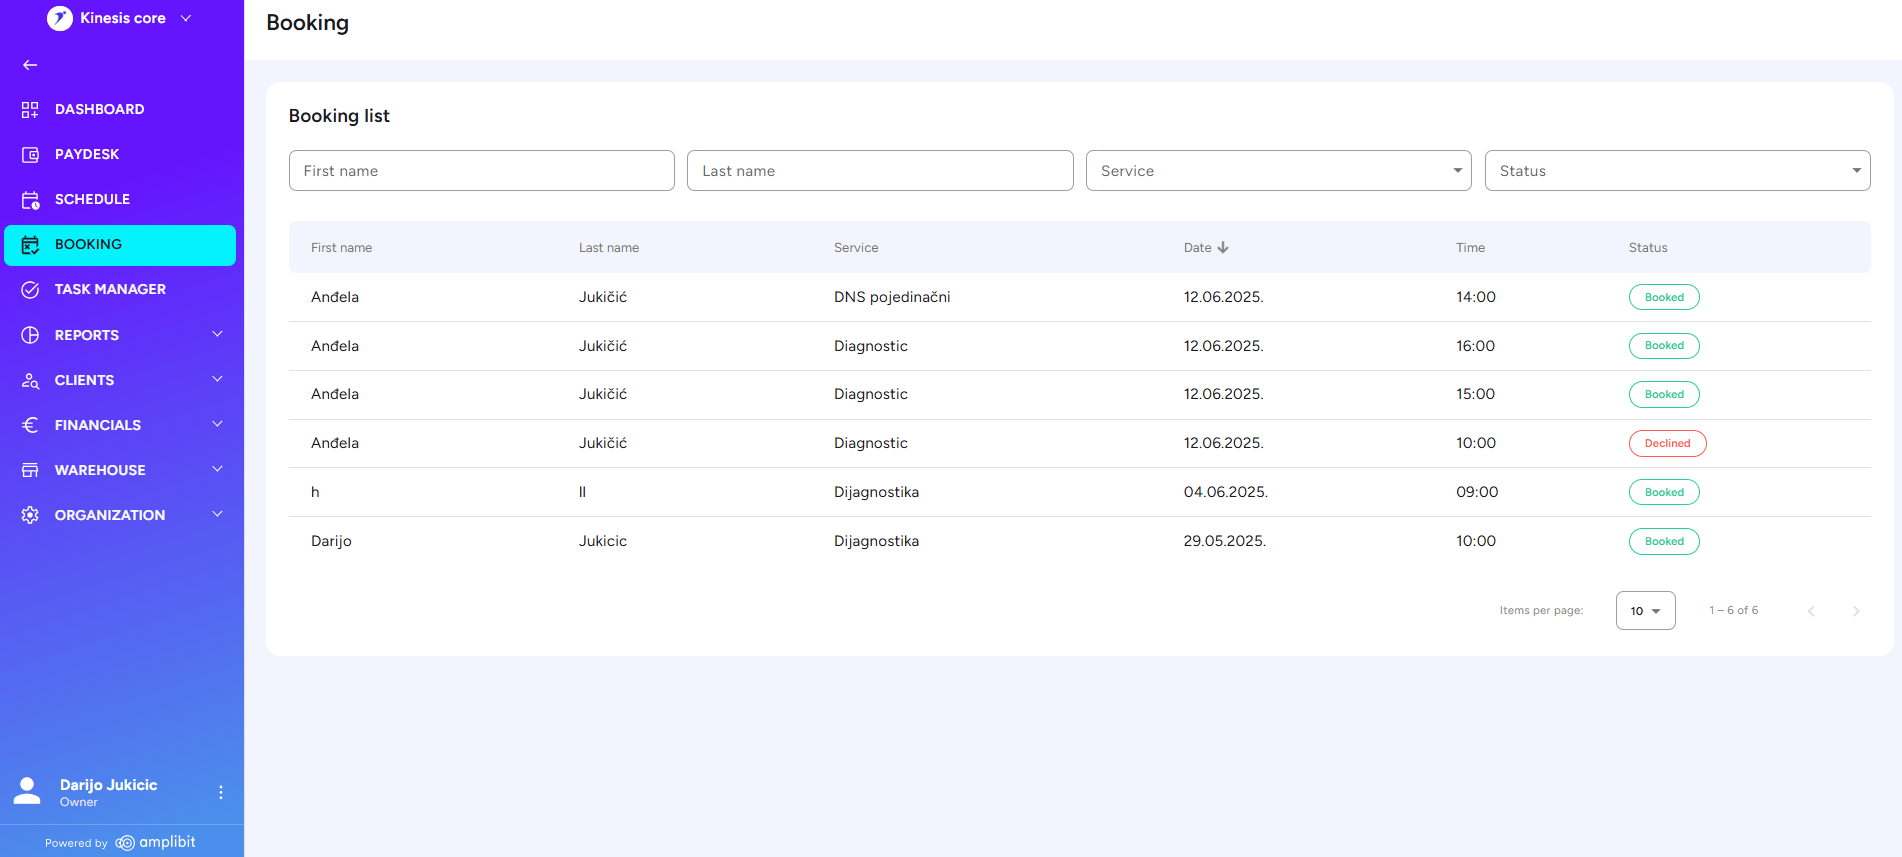1902x857 pixels.
Task: Click Booked badge for 16:00 booking
Action: click(1664, 346)
